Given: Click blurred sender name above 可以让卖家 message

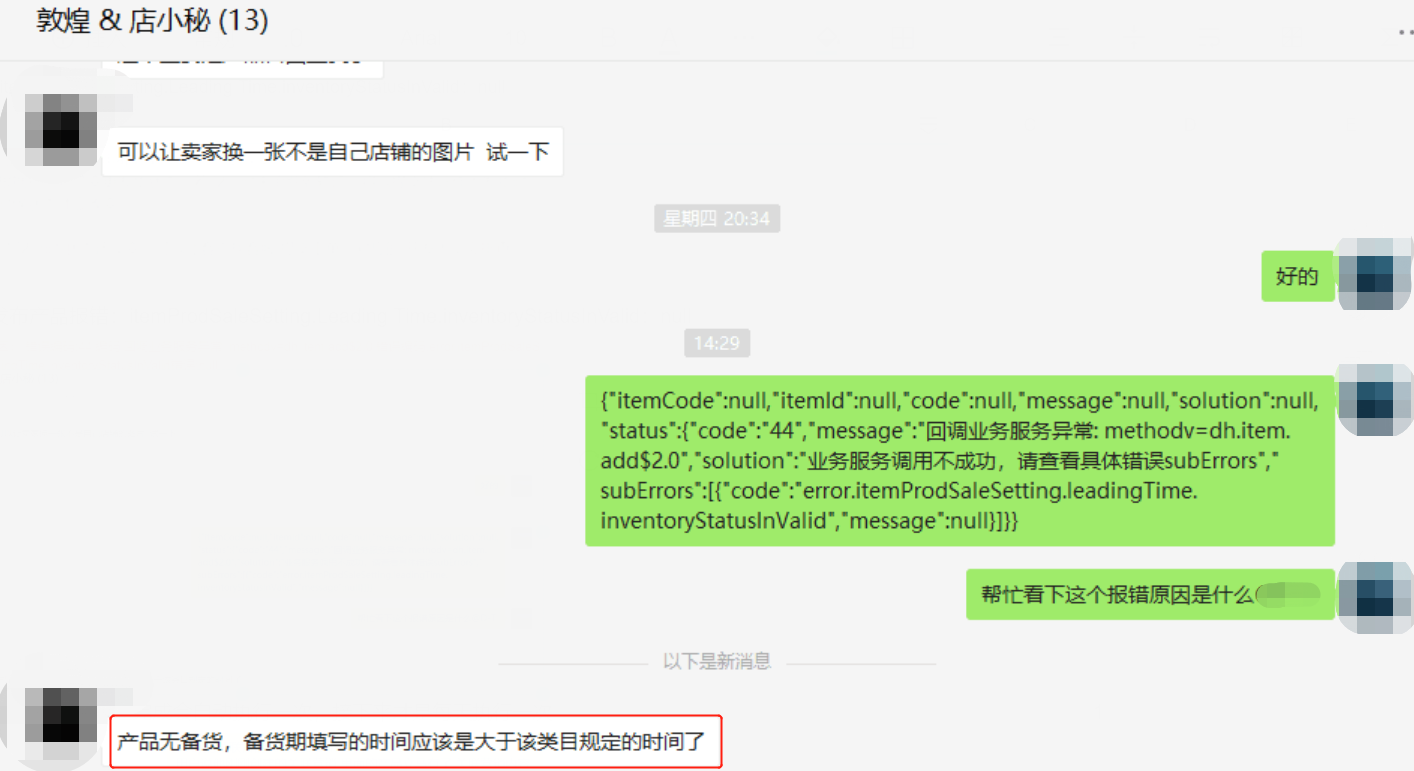Looking at the screenshot, I should click(118, 103).
